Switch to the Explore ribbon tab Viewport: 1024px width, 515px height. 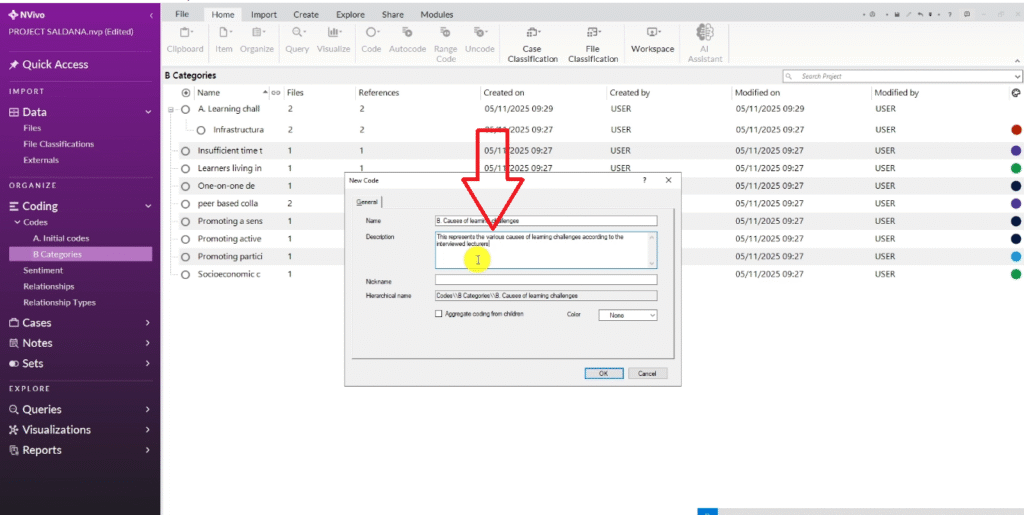tap(350, 15)
